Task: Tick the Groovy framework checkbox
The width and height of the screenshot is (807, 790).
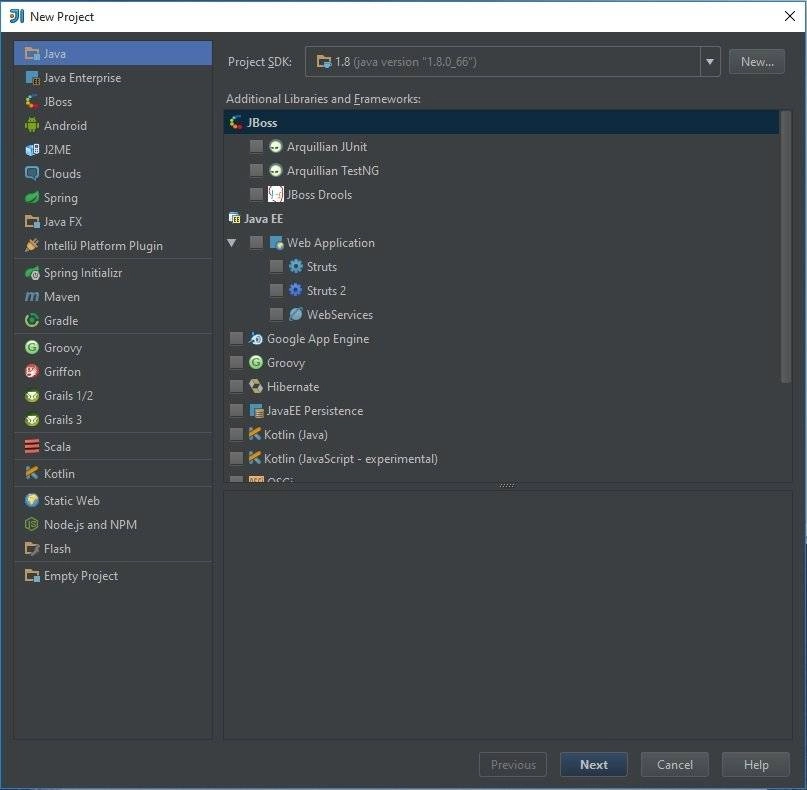Action: pyautogui.click(x=236, y=363)
